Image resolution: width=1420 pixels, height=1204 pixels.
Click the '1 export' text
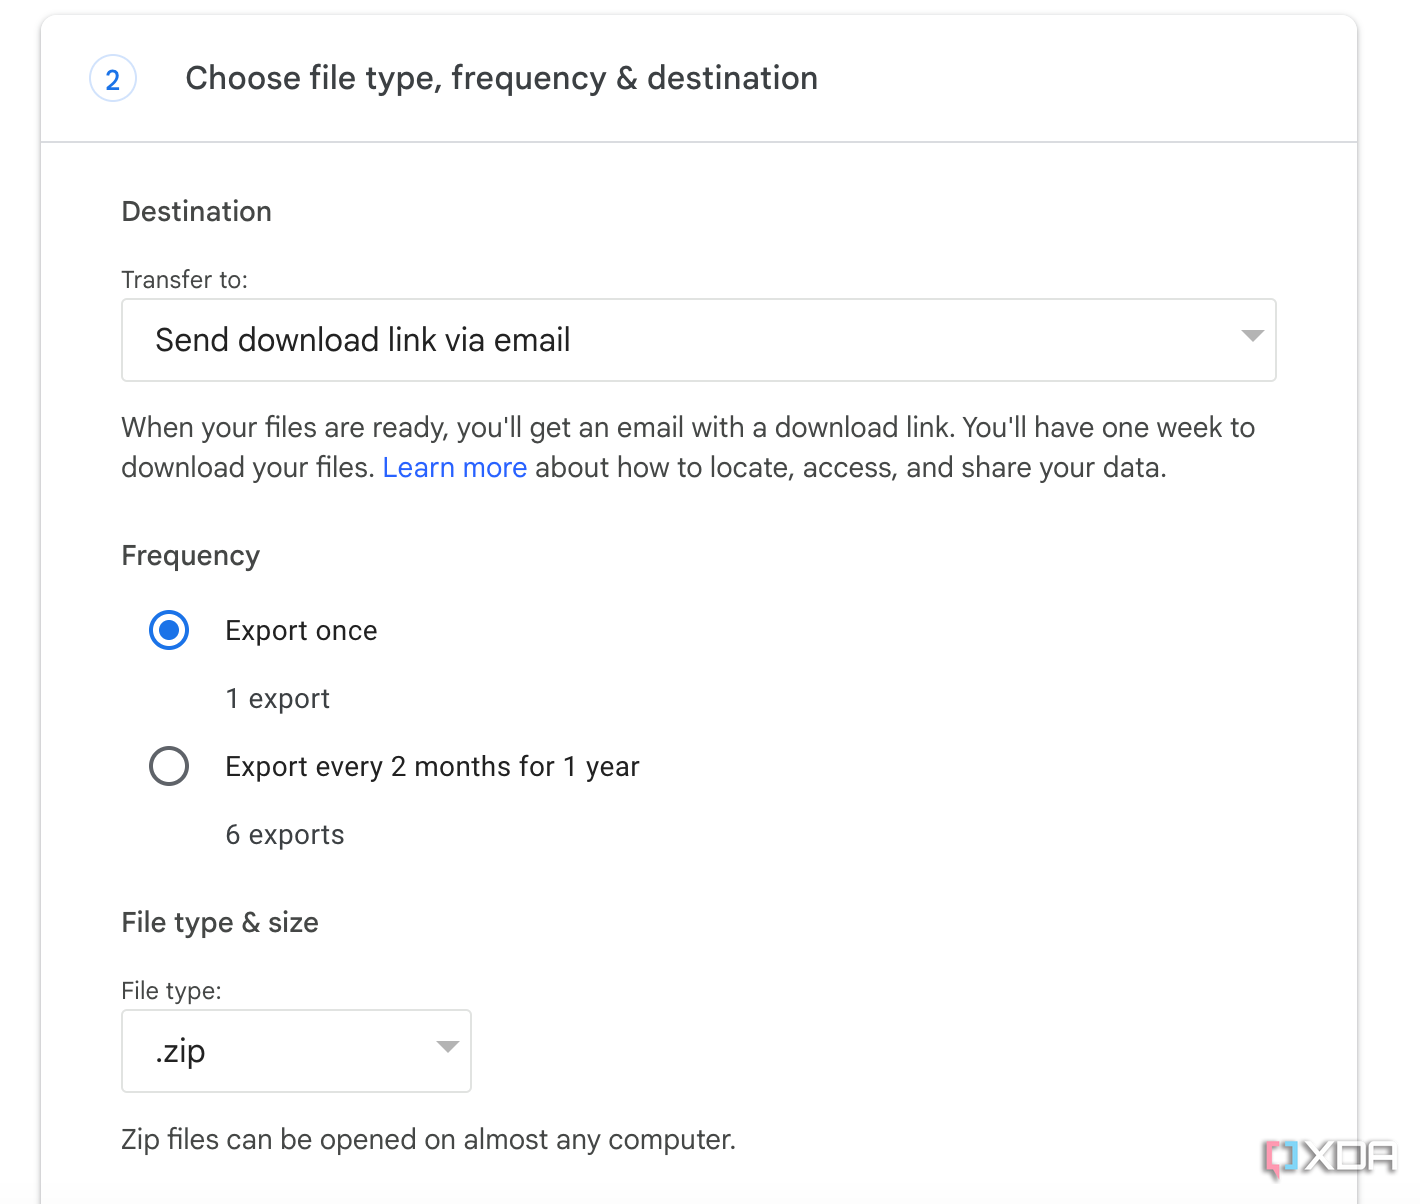pyautogui.click(x=277, y=699)
